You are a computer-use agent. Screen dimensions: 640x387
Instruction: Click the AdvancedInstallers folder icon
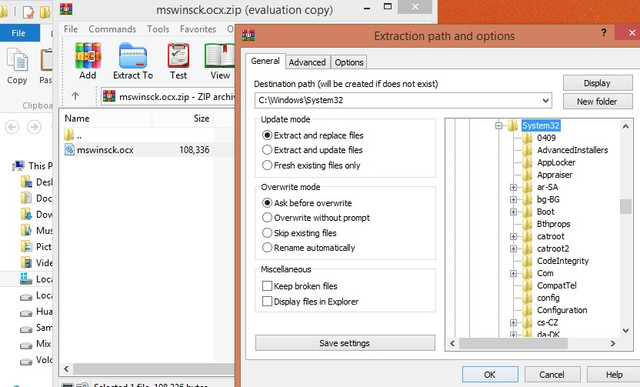[x=527, y=150]
